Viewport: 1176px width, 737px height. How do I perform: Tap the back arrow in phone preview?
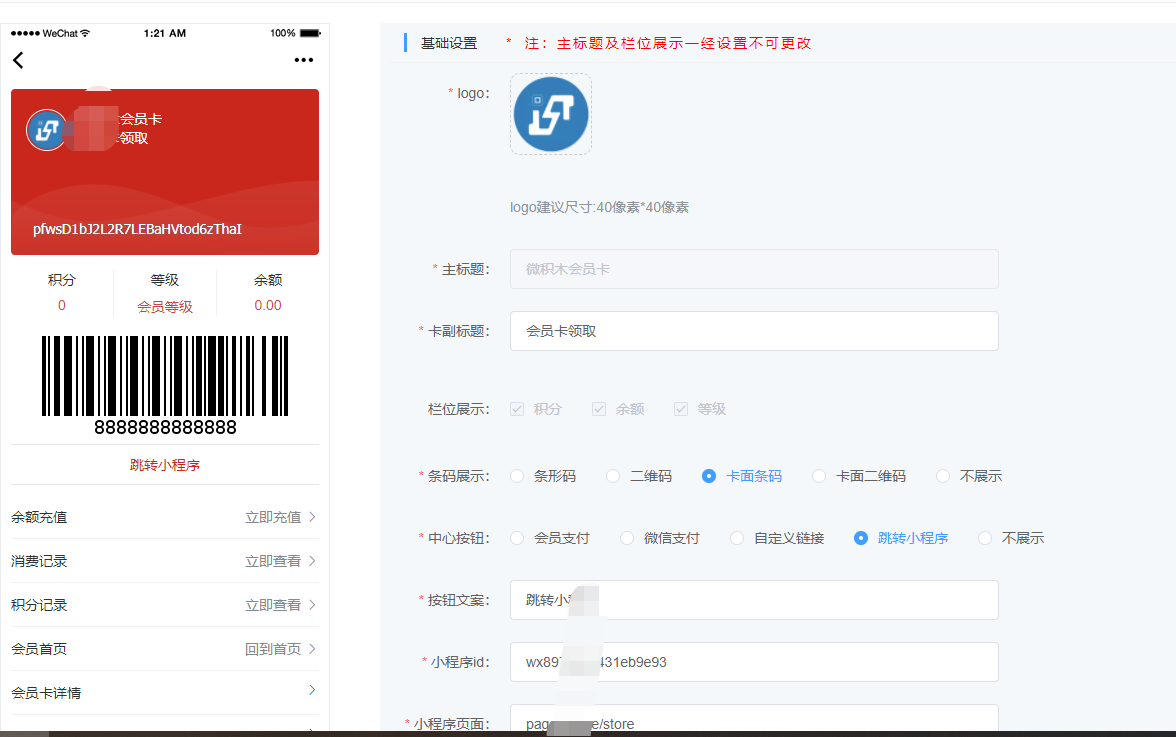18,60
